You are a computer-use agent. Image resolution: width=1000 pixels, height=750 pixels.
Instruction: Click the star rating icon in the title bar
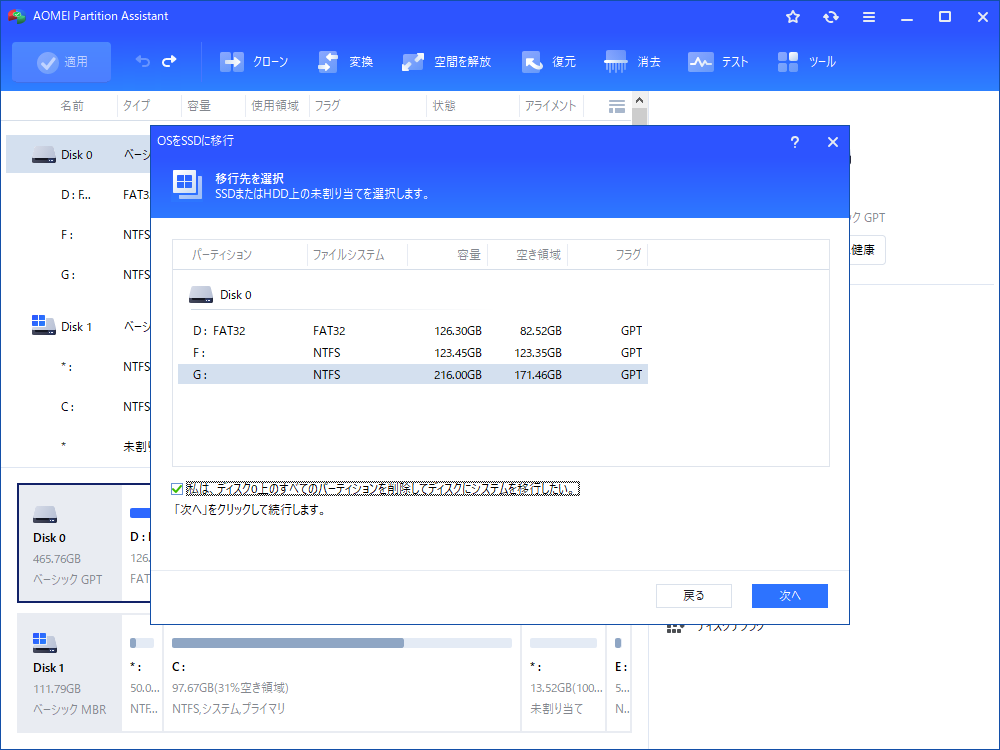pyautogui.click(x=792, y=16)
